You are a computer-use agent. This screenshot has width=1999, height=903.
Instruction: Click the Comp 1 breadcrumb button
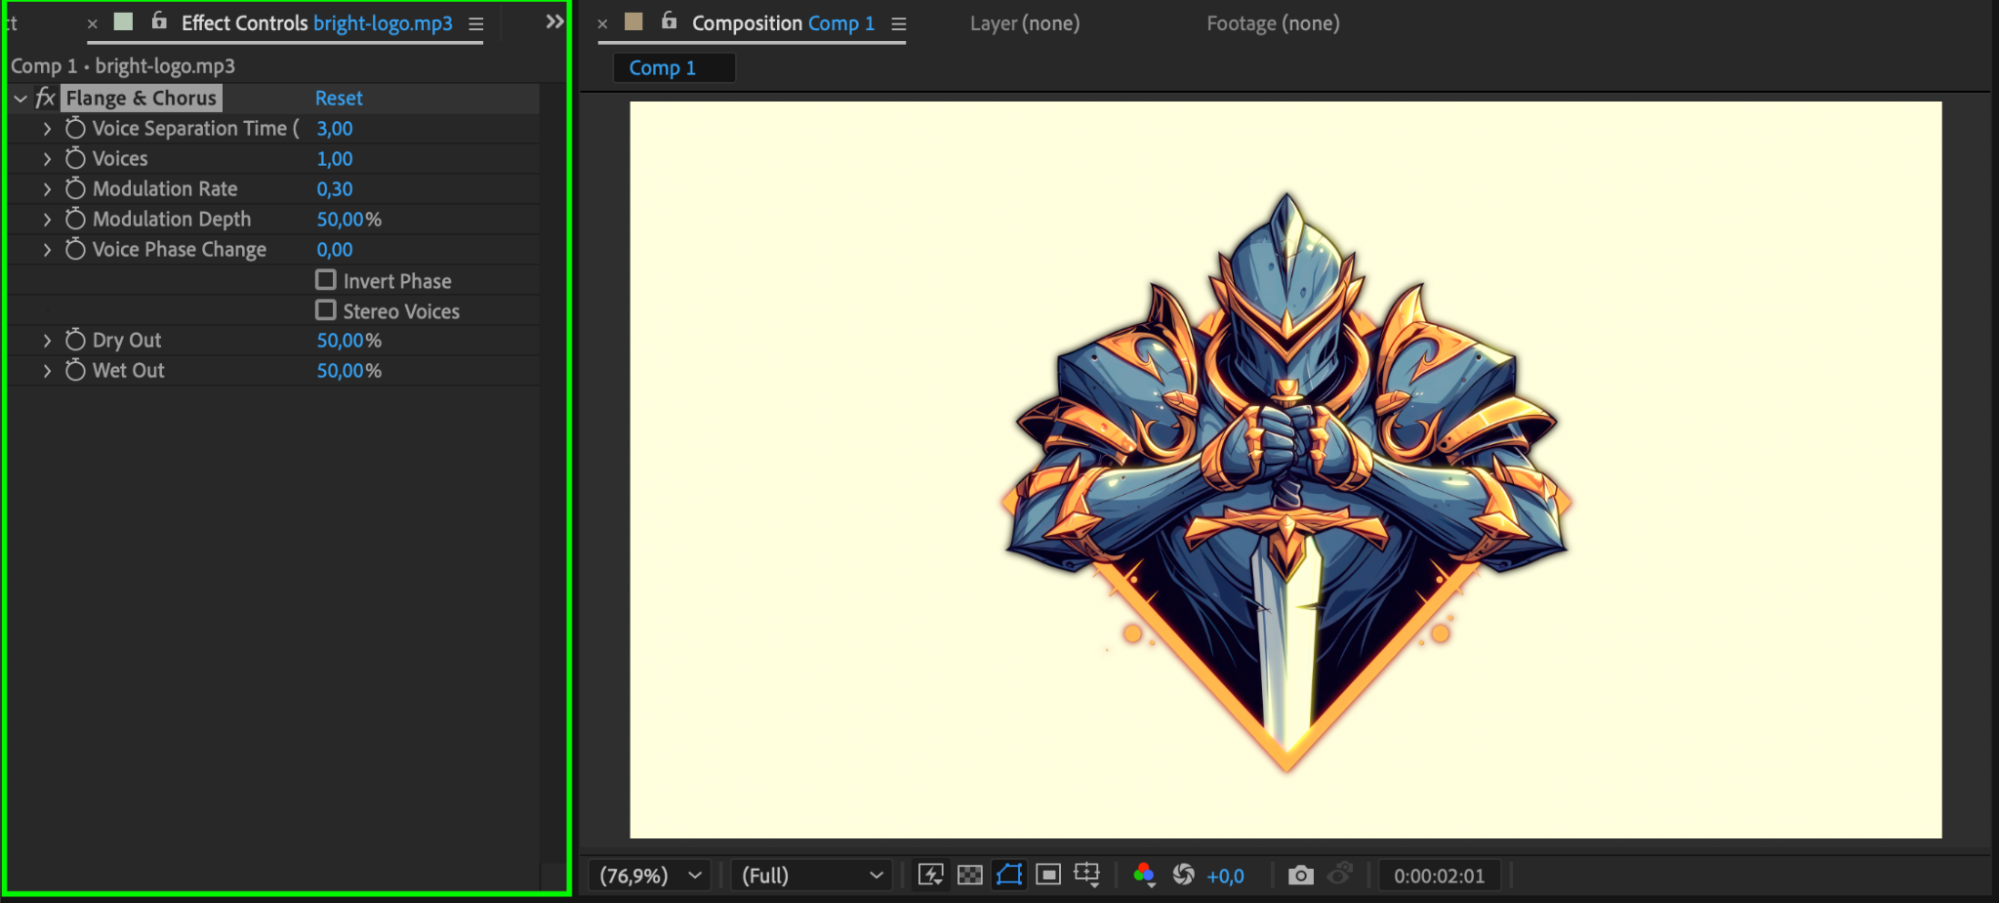[662, 68]
